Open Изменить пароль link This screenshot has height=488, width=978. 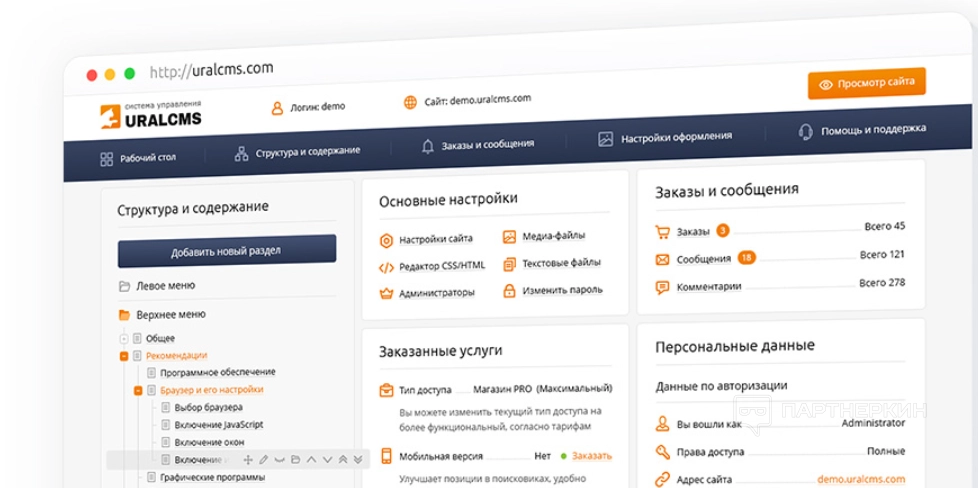coord(563,290)
